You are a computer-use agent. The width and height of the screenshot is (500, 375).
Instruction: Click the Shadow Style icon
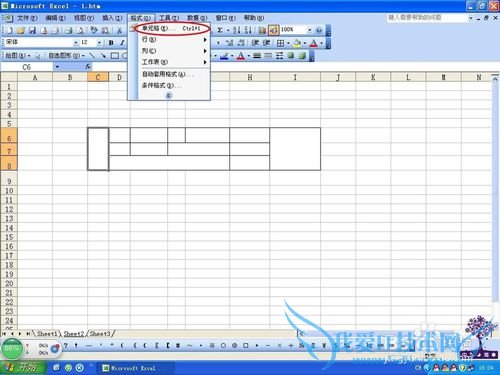click(291, 56)
